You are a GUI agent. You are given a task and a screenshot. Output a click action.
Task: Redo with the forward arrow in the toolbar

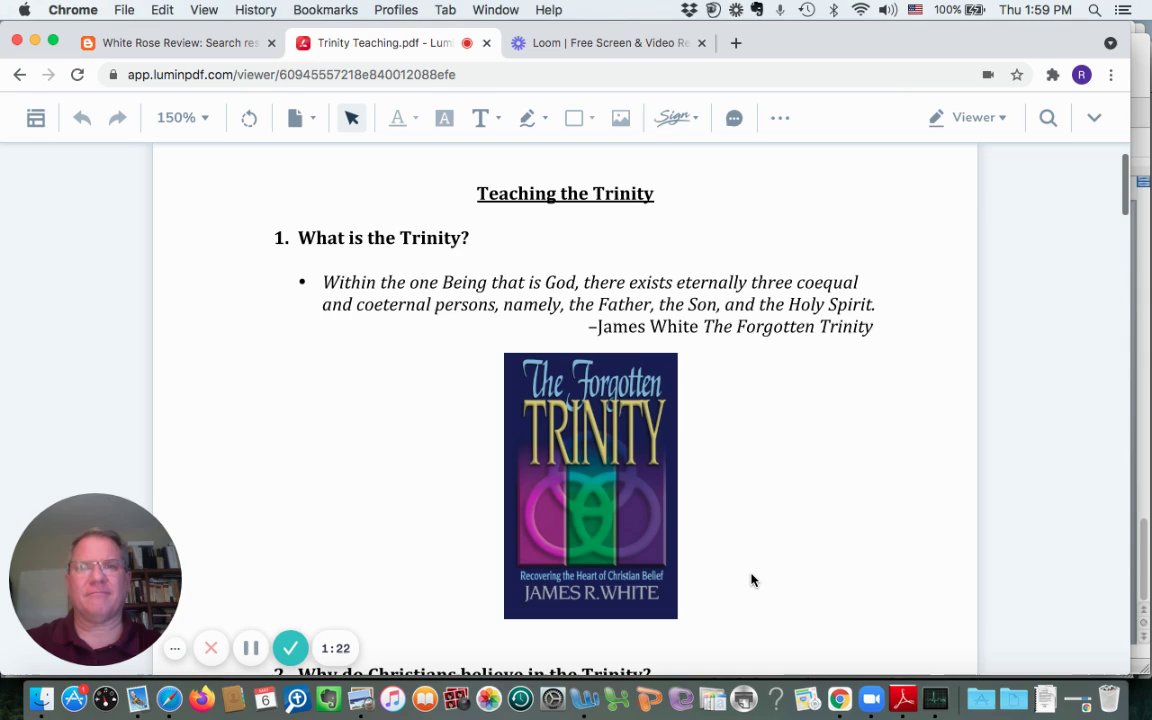(x=118, y=118)
